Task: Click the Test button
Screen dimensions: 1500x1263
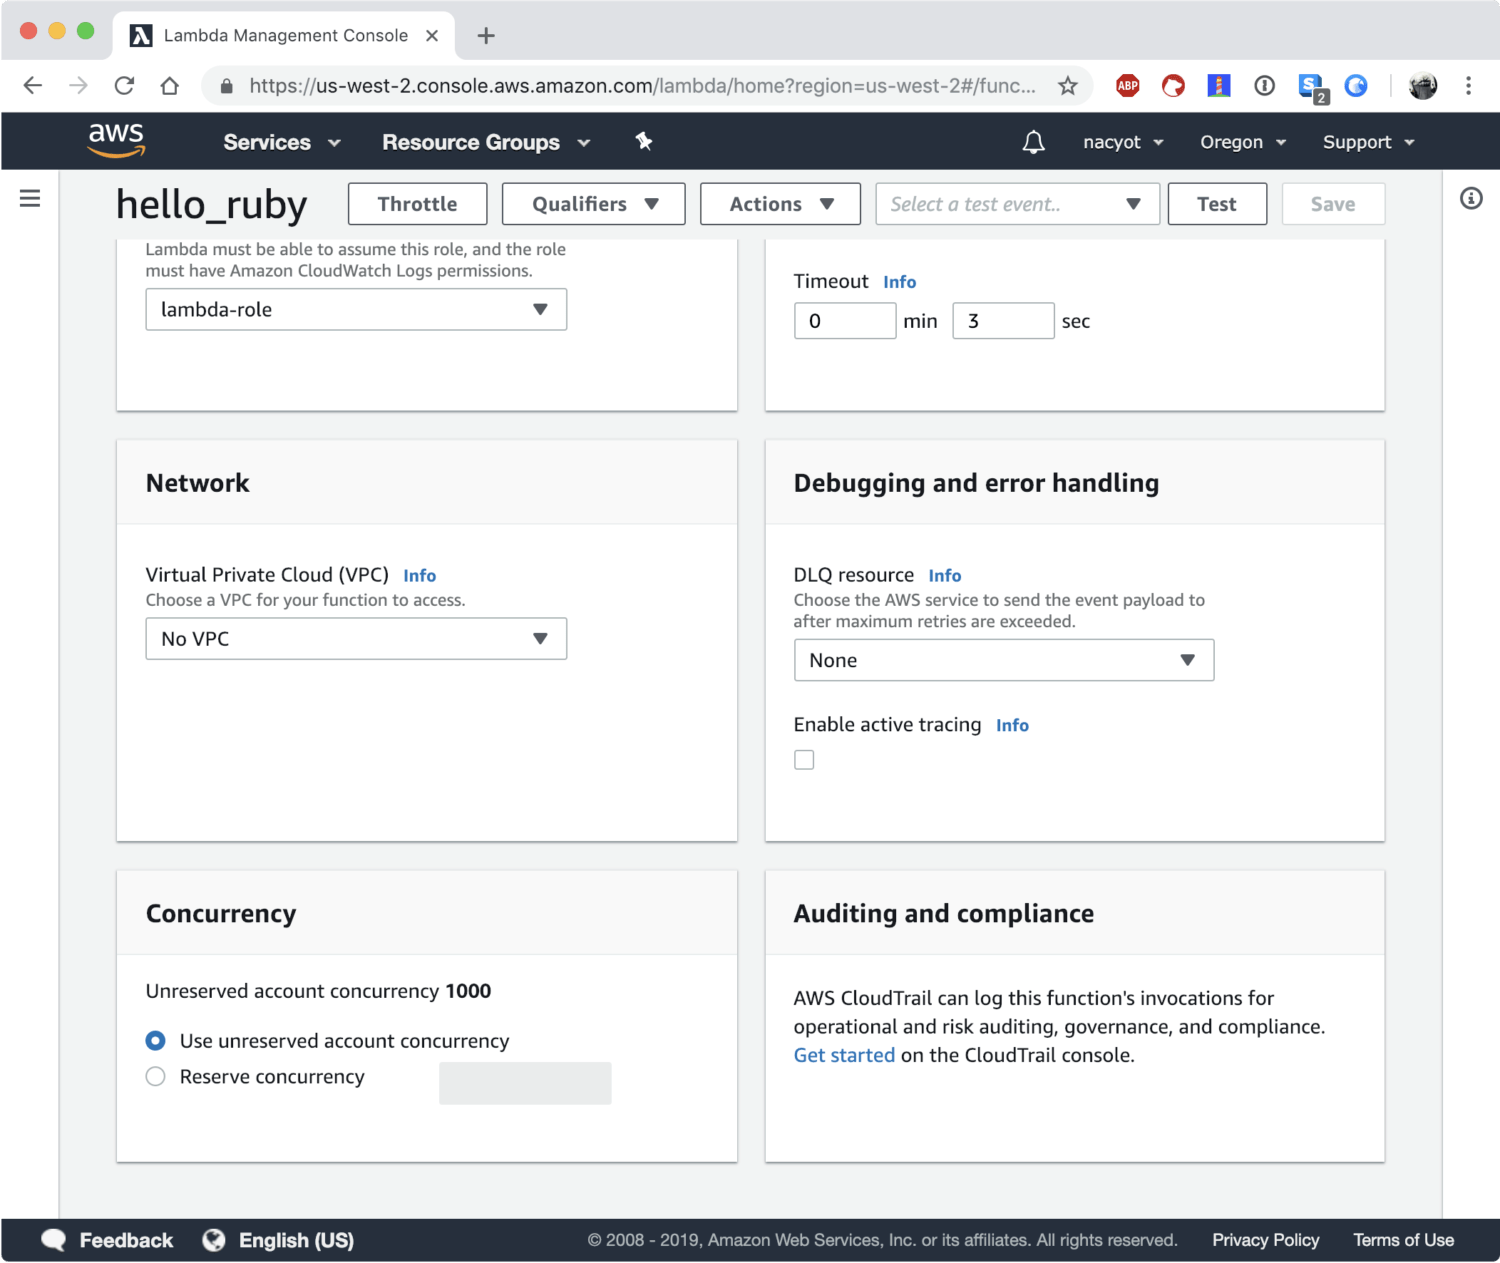Action: click(1217, 204)
